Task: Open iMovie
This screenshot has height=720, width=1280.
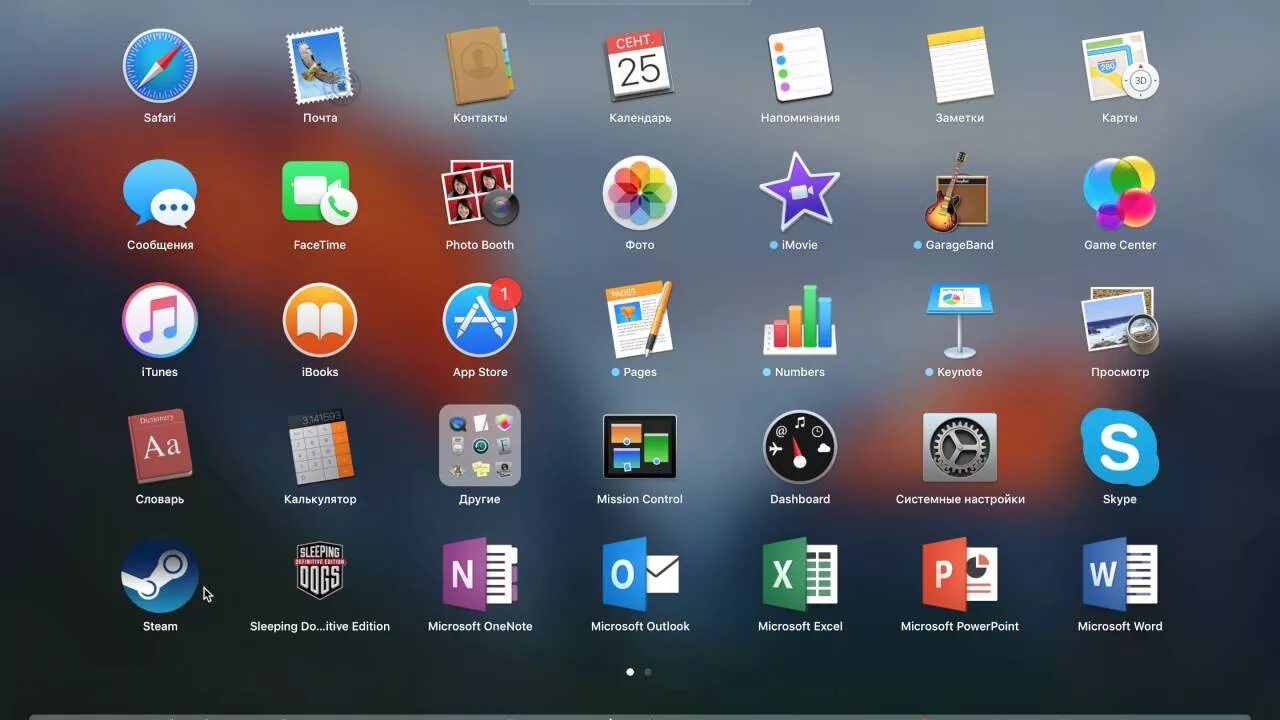Action: 800,191
